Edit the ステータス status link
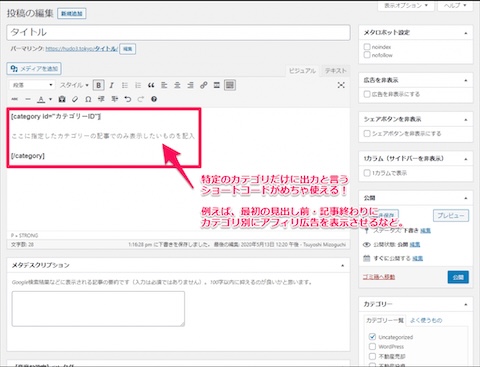Viewport: 480px width, 367px height. [x=425, y=230]
